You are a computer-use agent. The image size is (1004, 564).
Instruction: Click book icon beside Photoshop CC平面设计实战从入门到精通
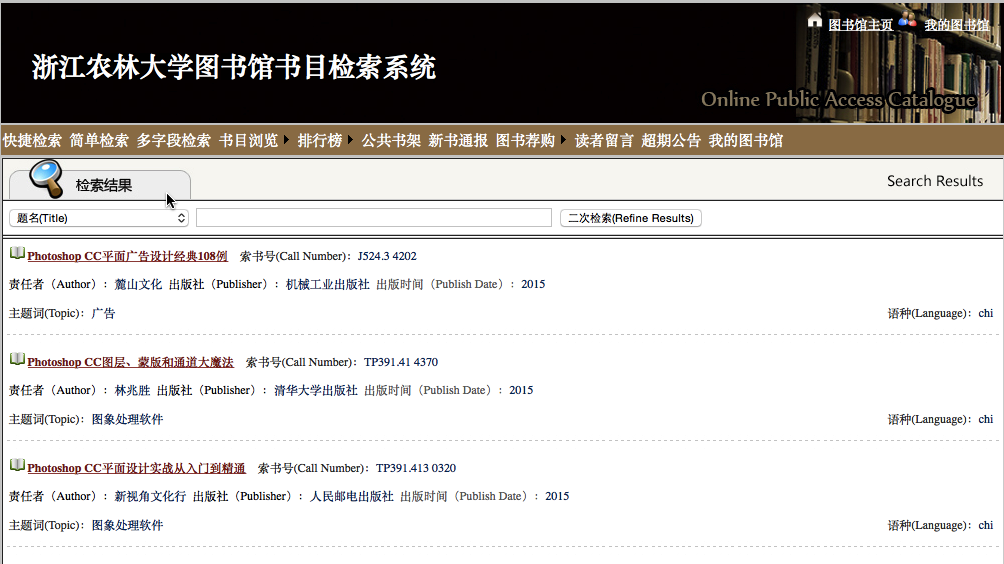(17, 466)
